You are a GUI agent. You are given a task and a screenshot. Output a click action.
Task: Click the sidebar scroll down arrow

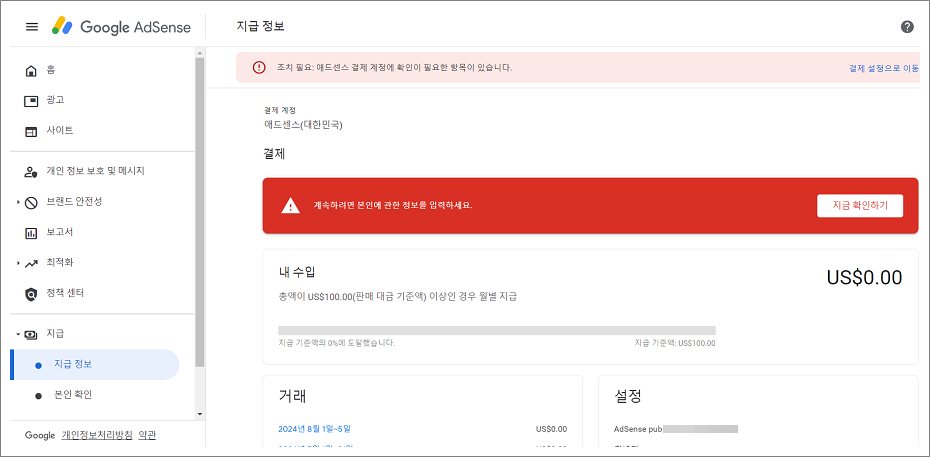[x=200, y=414]
